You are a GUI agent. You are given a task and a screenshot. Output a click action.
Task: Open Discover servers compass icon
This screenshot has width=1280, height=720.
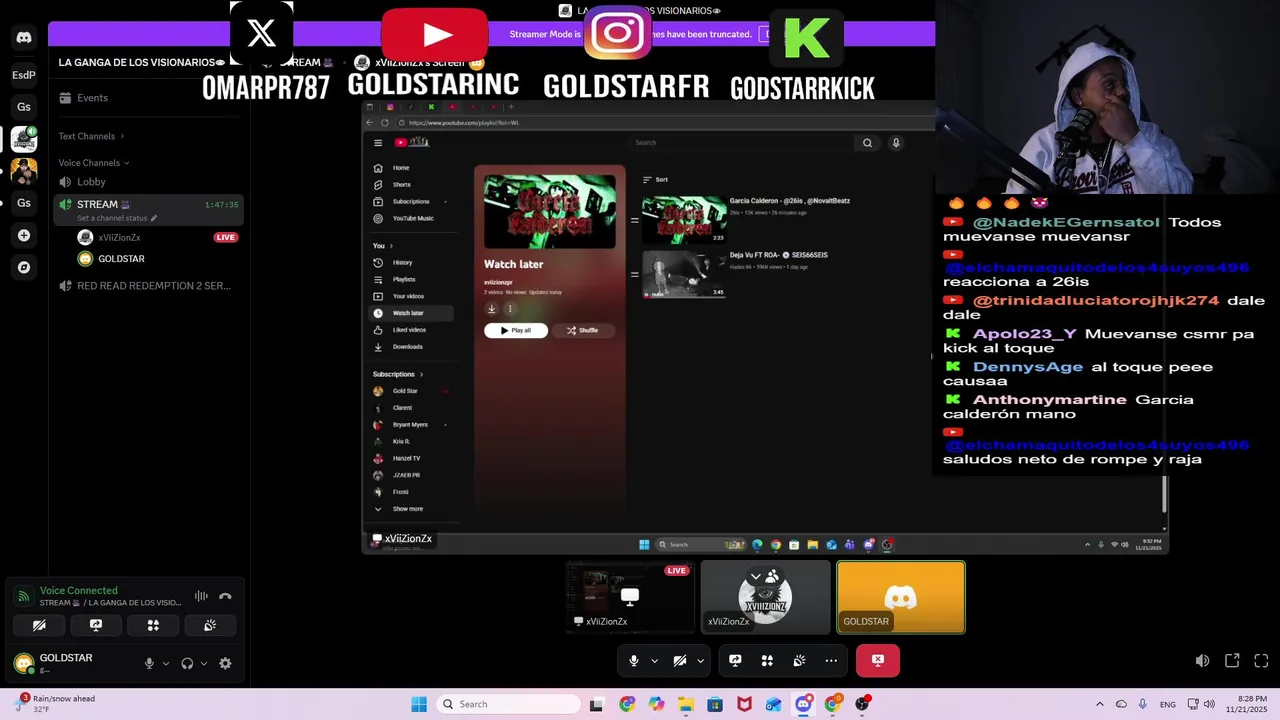24,267
